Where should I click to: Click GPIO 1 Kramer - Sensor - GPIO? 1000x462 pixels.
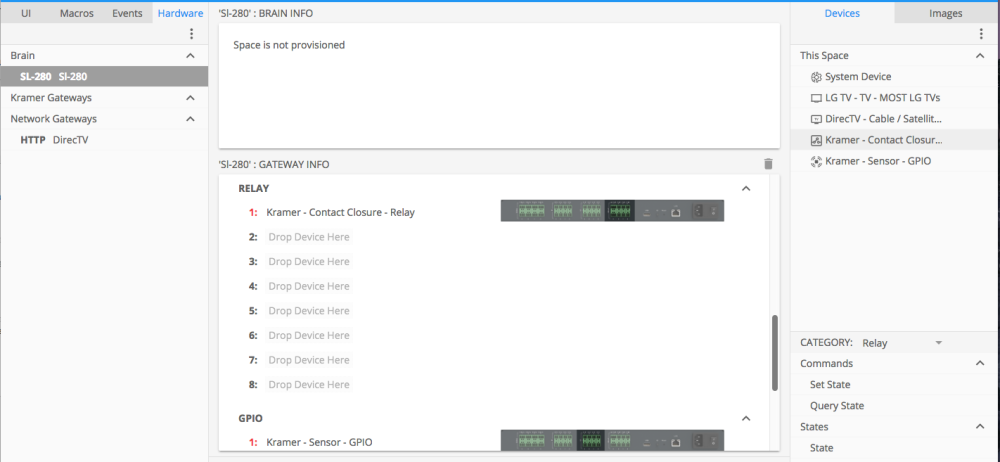pos(320,442)
